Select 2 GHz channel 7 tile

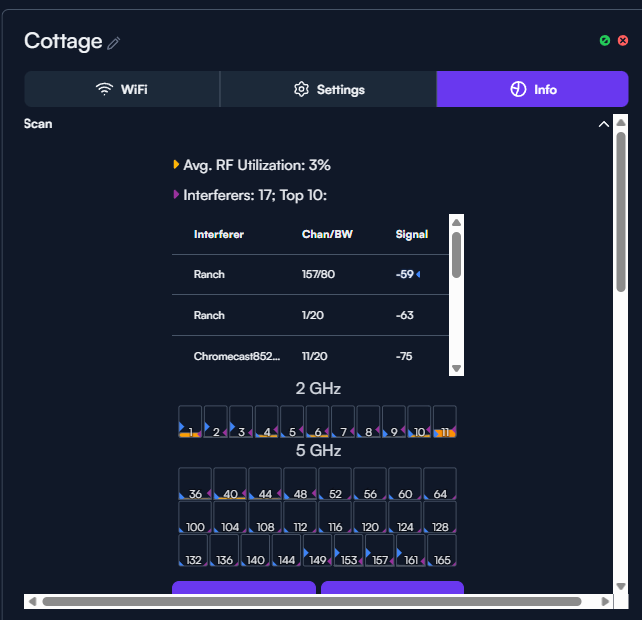[x=343, y=421]
